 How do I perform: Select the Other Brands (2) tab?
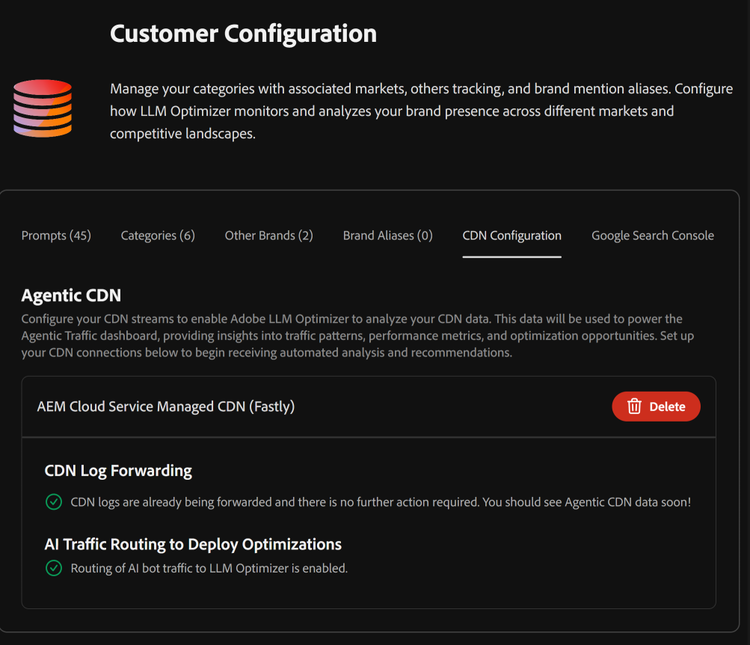tap(269, 235)
